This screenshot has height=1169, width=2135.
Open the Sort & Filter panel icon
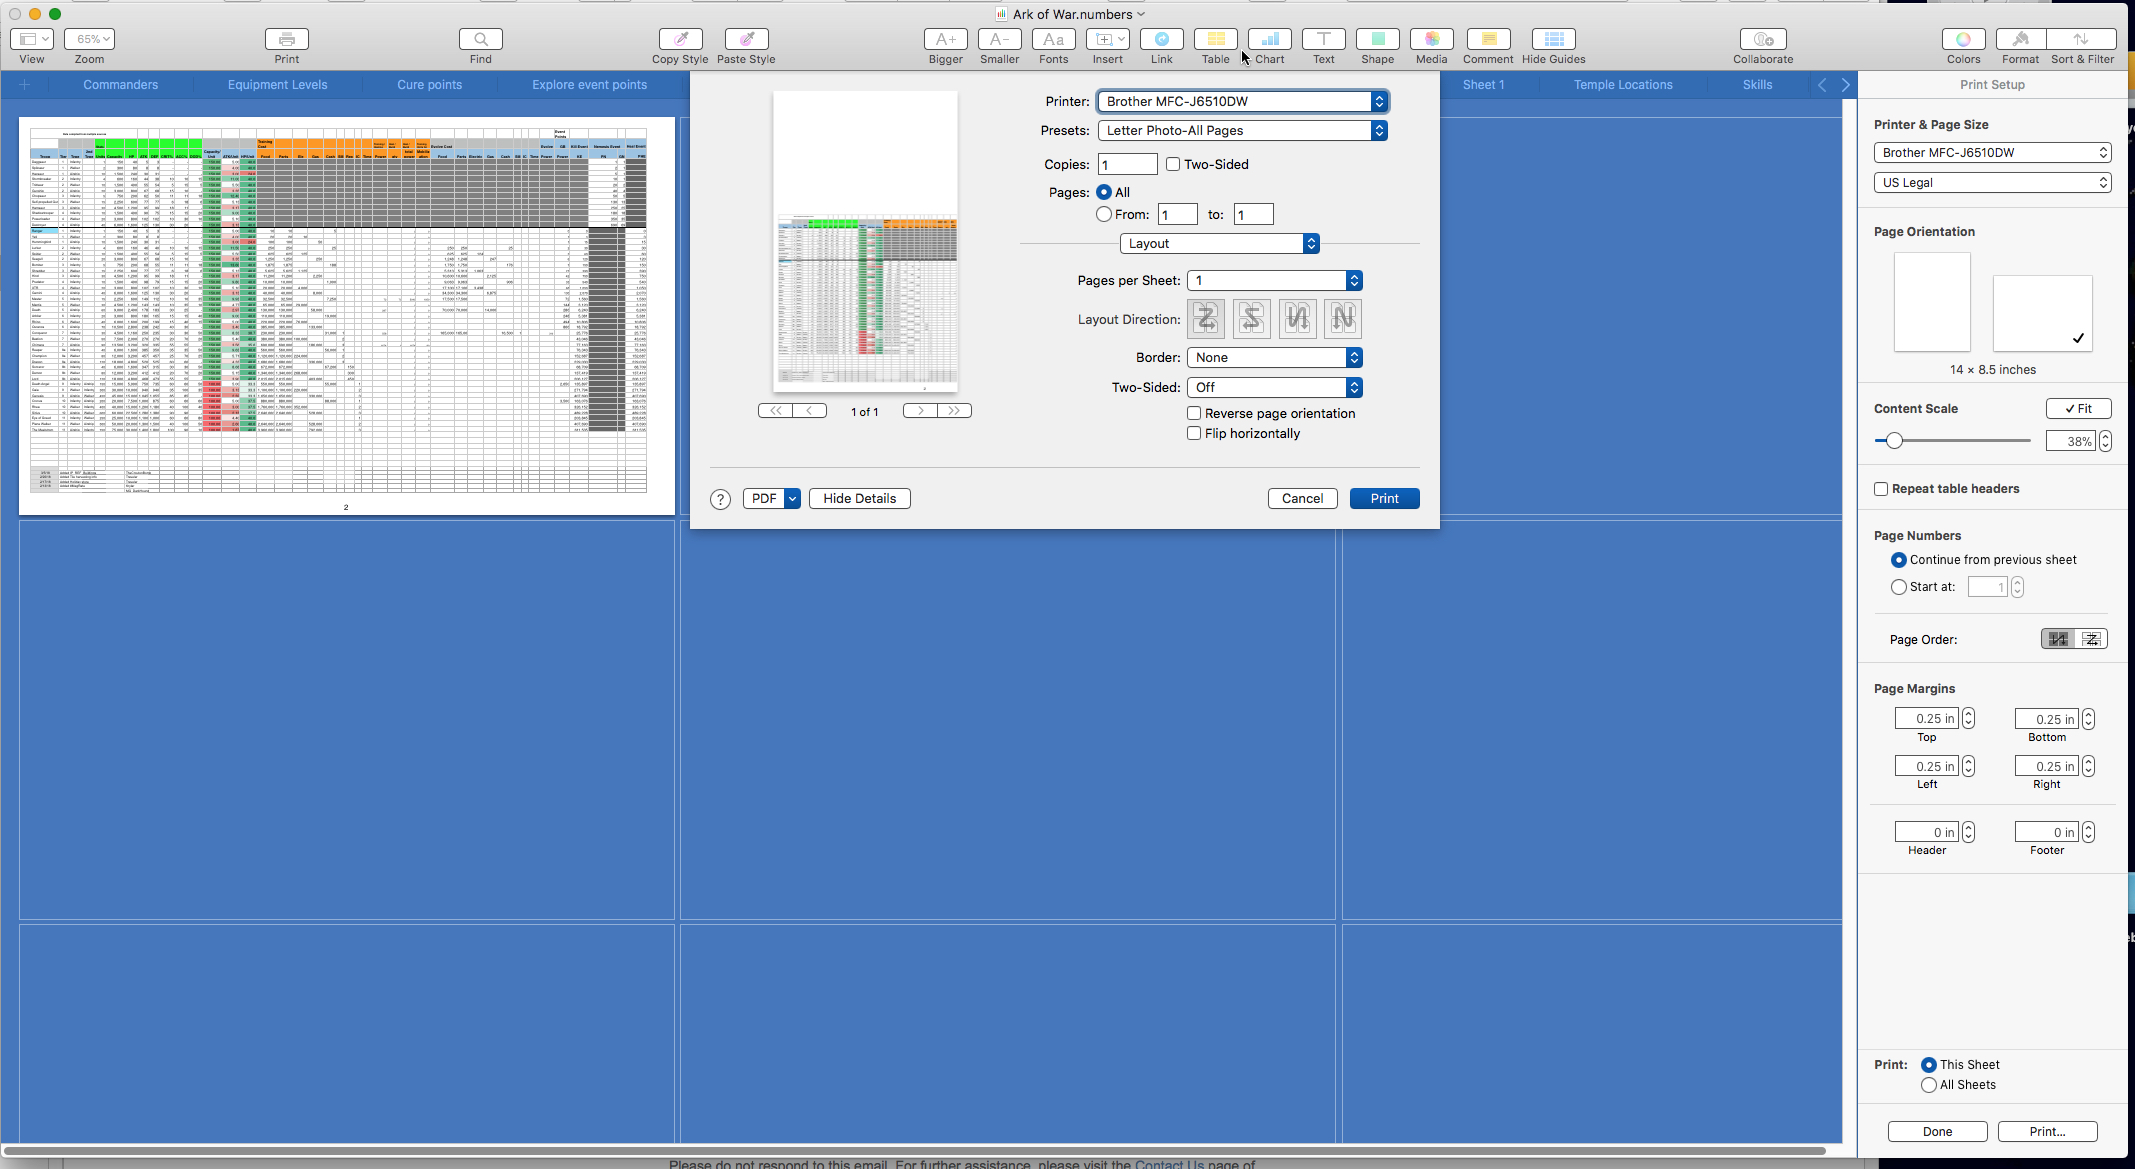point(2081,40)
